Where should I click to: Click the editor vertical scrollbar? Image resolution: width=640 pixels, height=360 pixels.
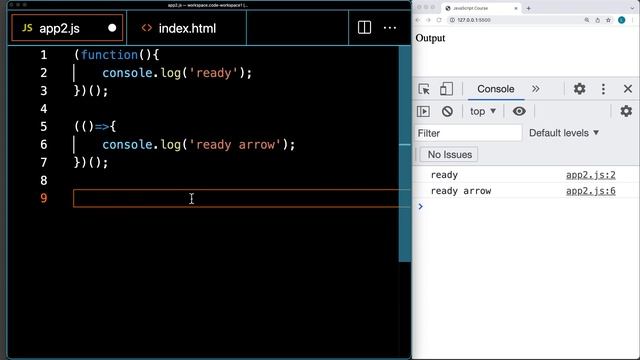click(405, 154)
